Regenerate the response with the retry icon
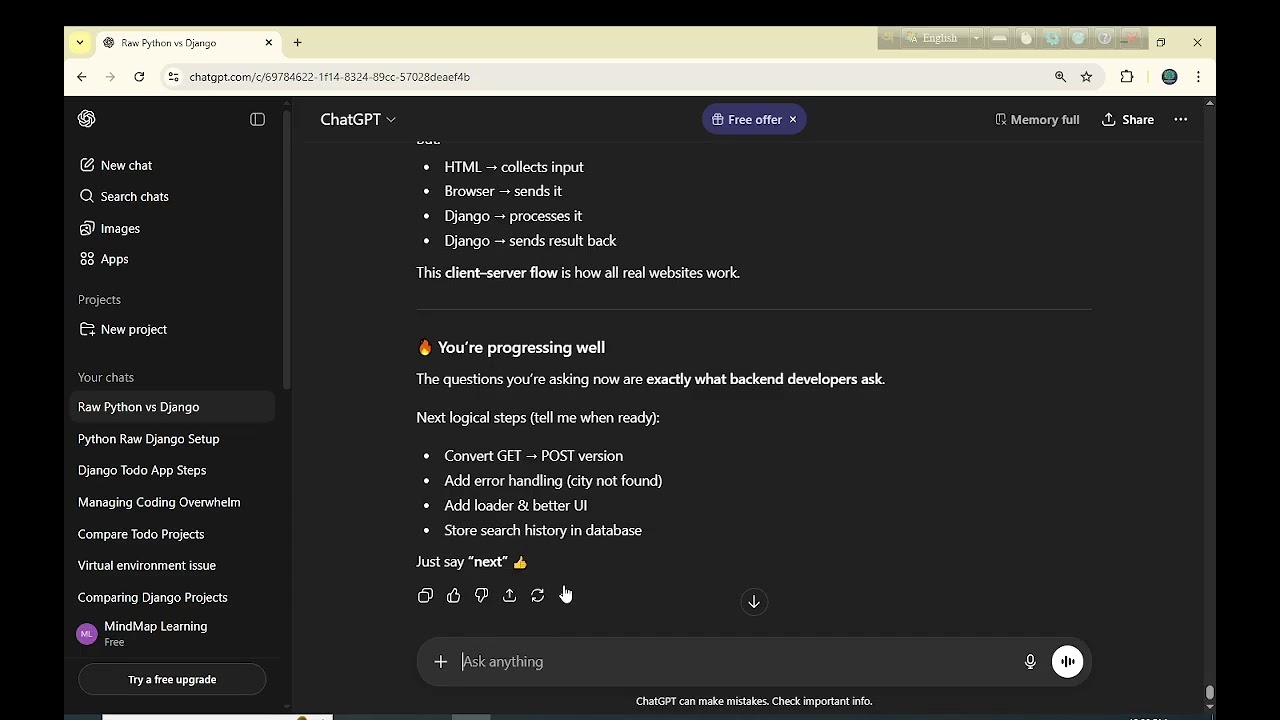This screenshot has width=1280, height=720. click(537, 595)
